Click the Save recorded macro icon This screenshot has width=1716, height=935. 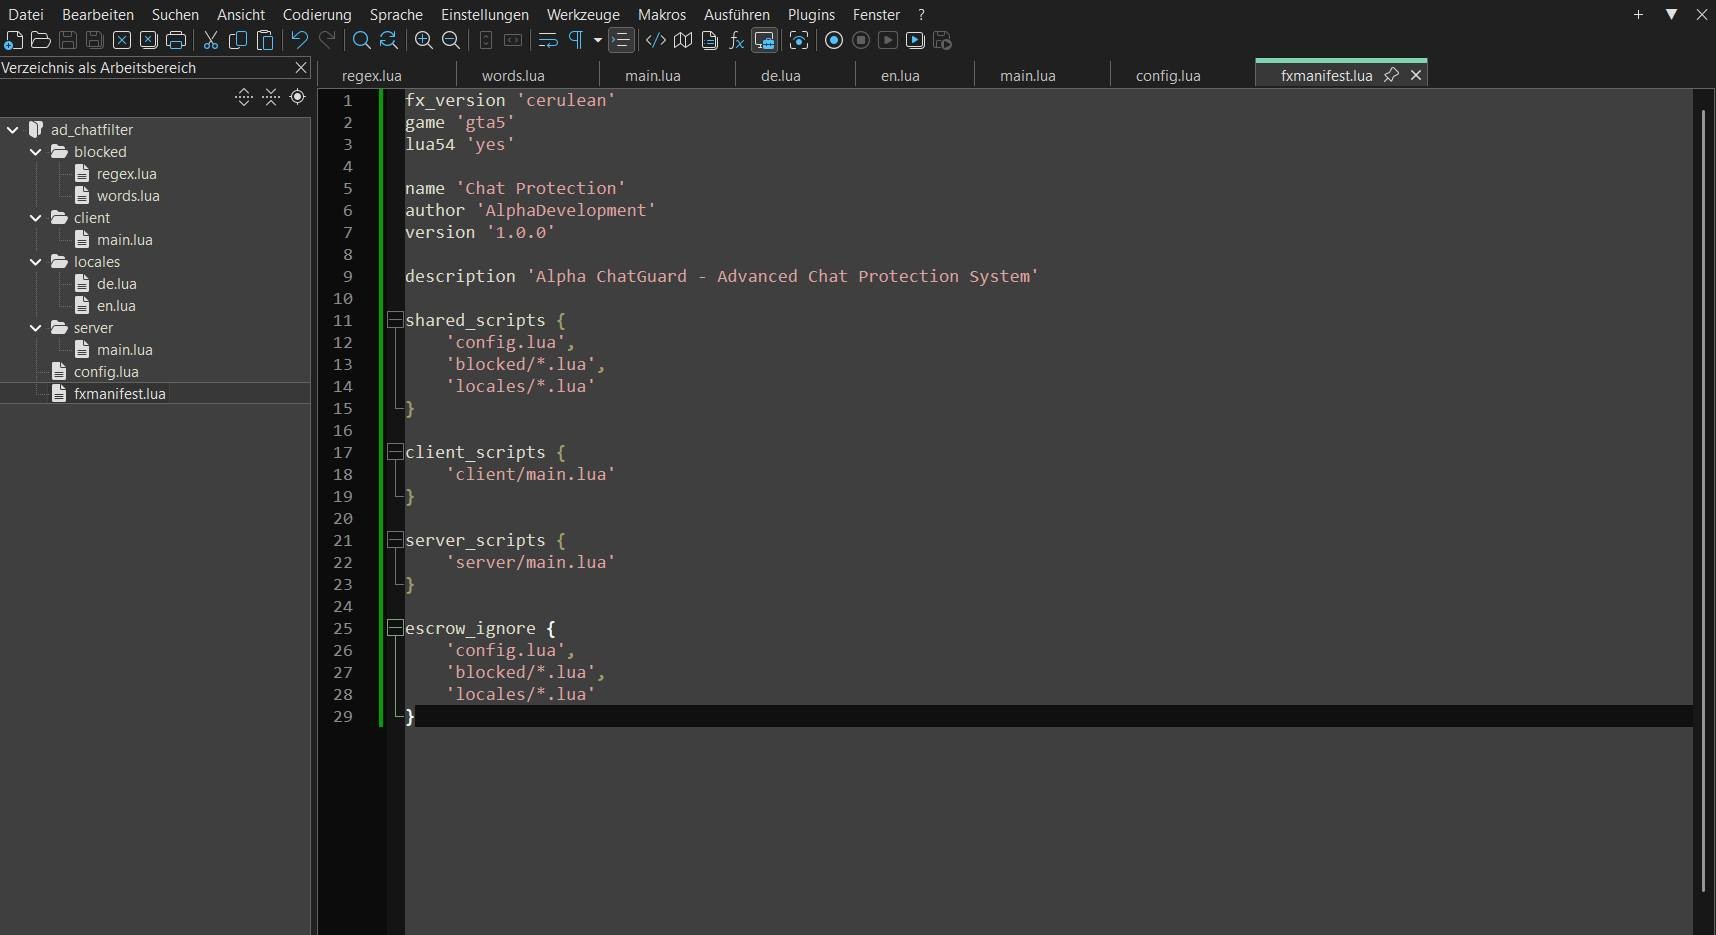click(942, 41)
